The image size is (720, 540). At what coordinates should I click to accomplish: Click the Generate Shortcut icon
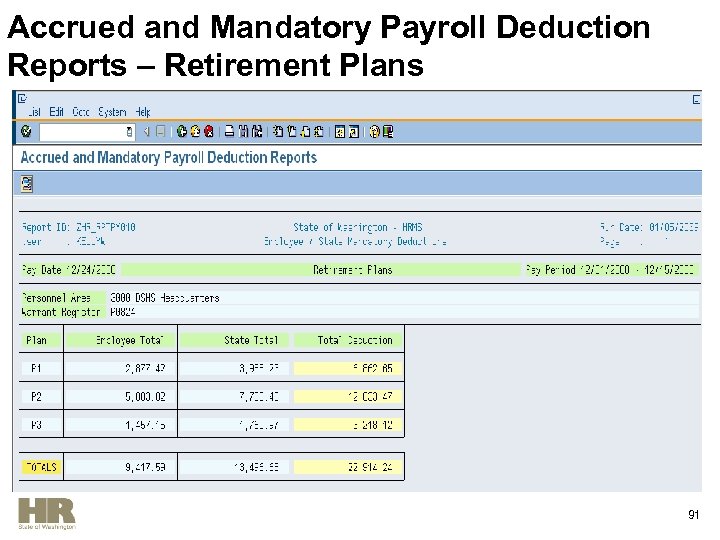(354, 132)
